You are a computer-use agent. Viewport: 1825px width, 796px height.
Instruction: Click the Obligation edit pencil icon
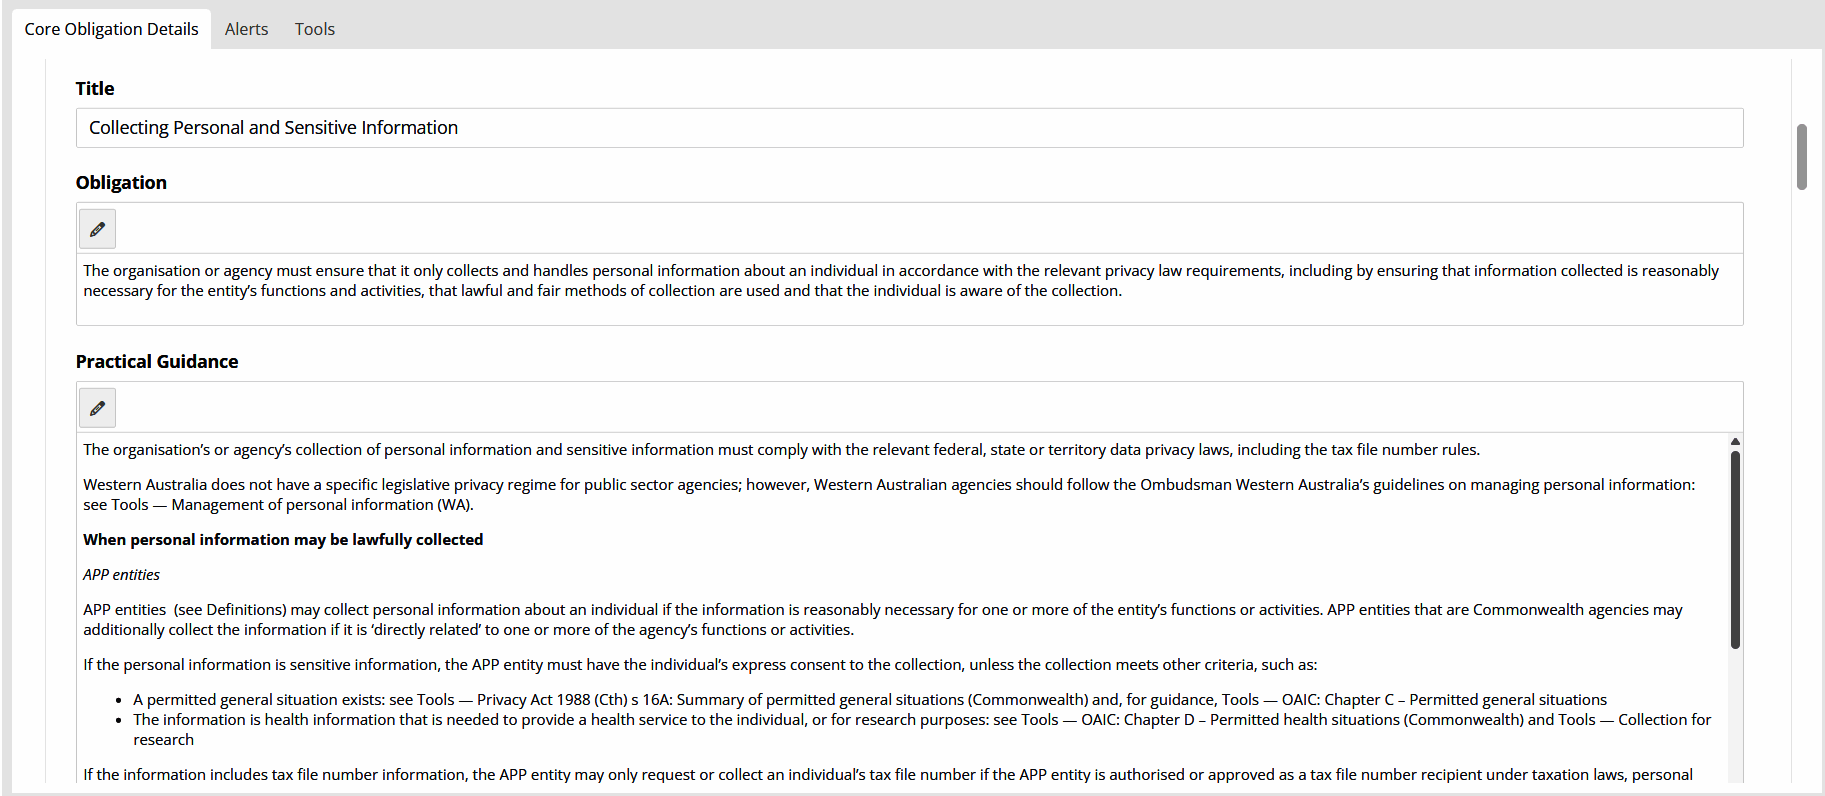97,229
